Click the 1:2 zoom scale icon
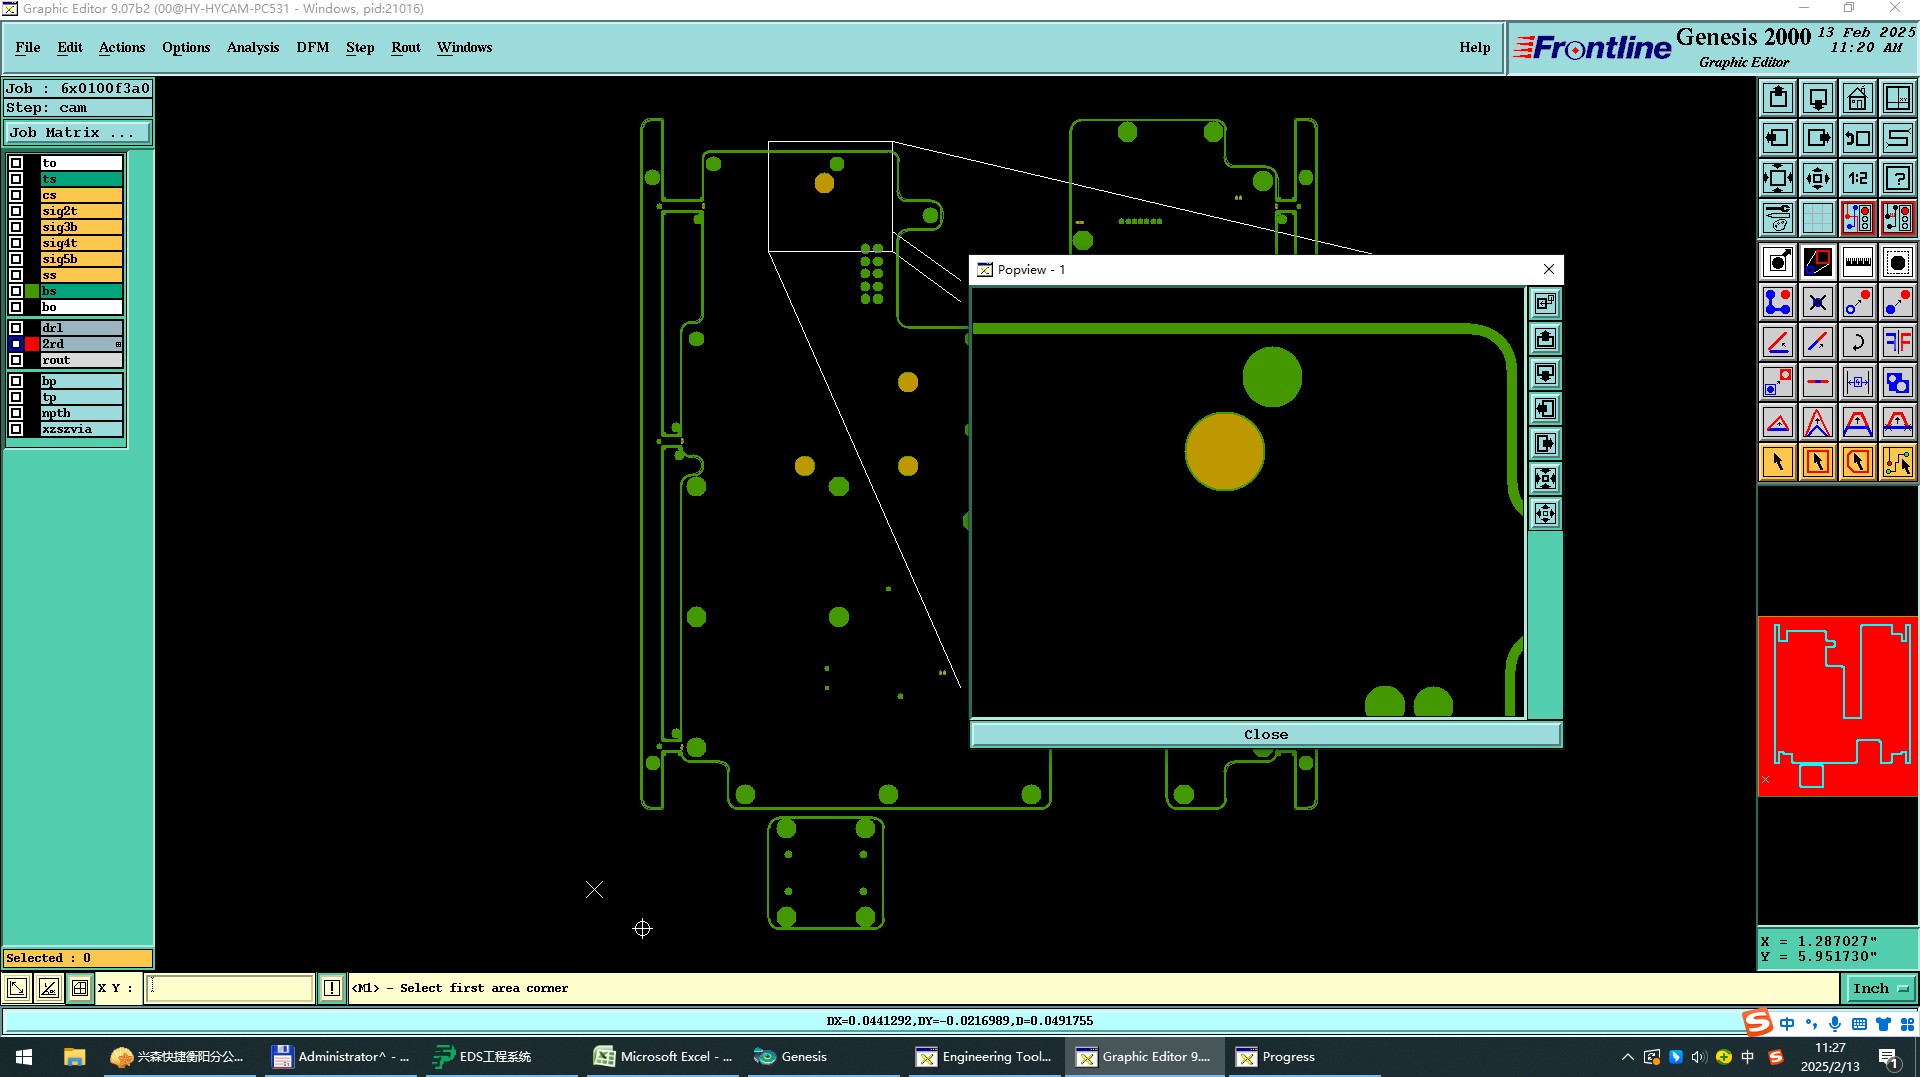 point(1858,178)
